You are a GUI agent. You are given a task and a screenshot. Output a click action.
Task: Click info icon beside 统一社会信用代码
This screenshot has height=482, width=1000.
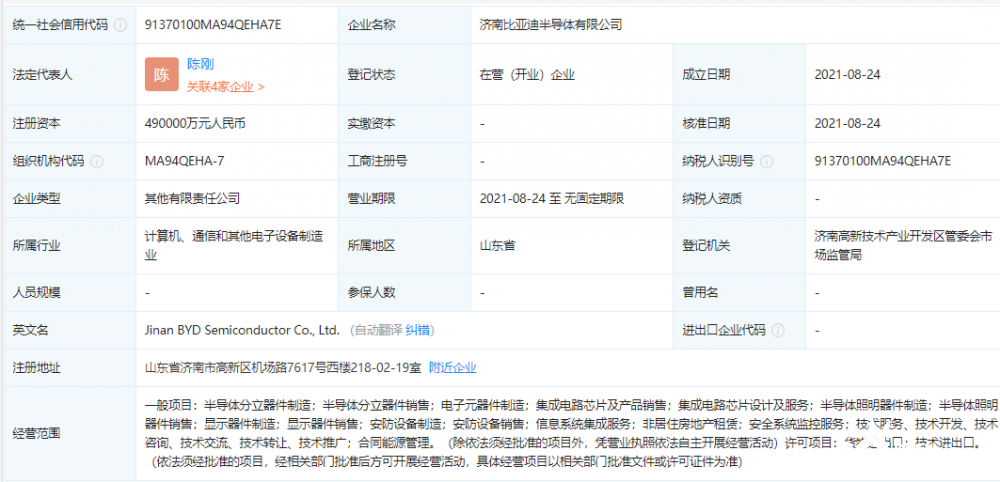pos(120,25)
